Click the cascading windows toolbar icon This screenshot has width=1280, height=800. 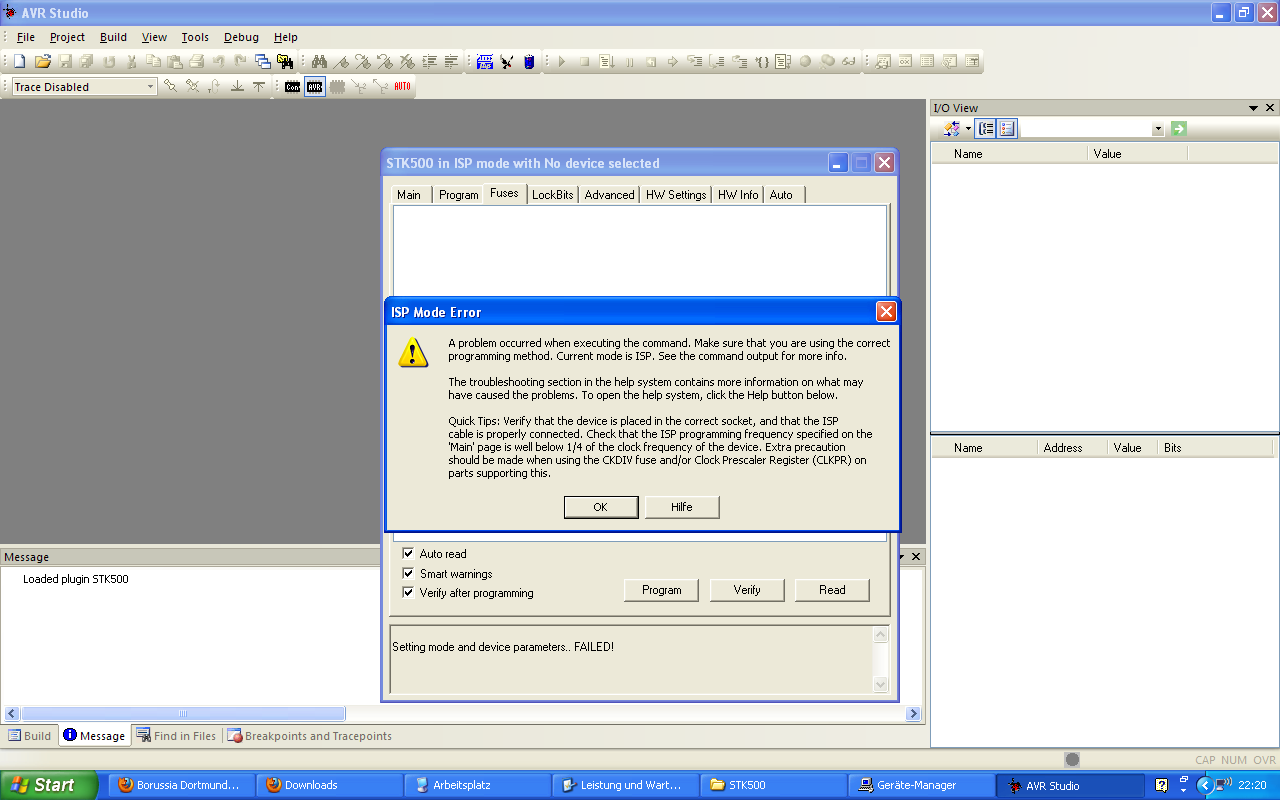(262, 62)
